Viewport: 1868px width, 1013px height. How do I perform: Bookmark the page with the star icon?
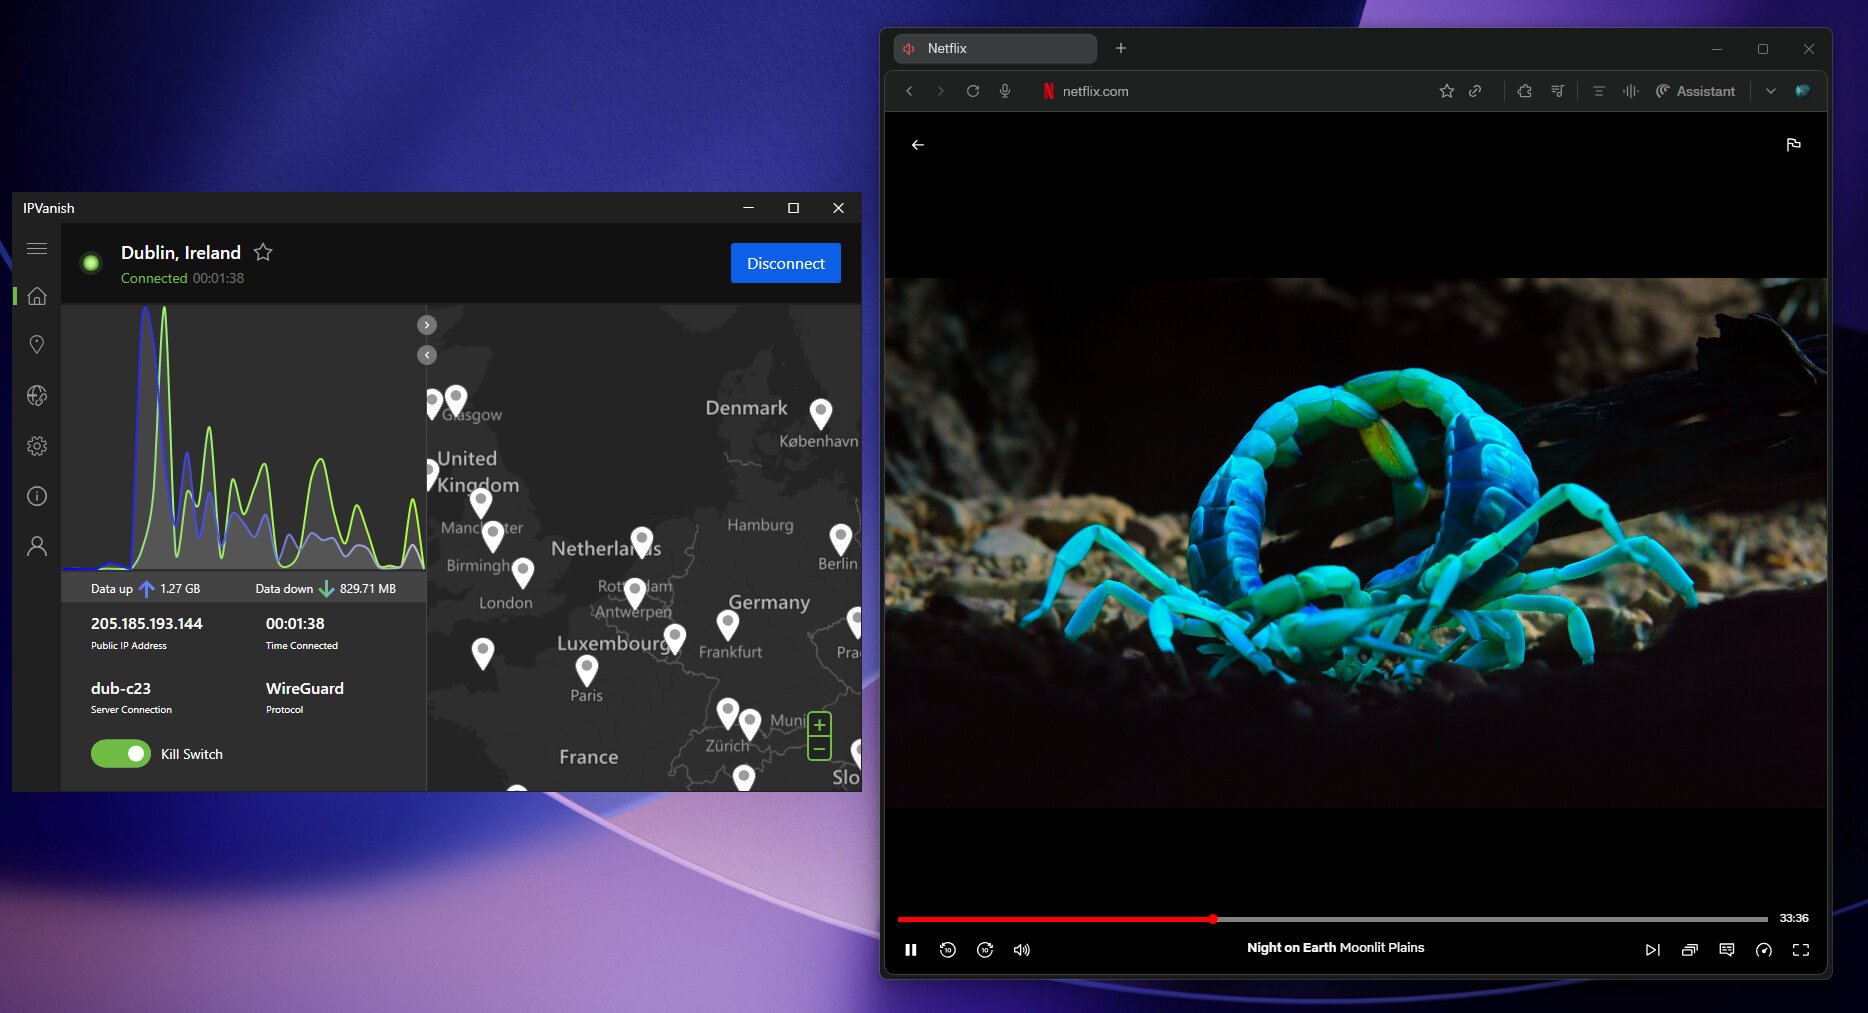point(1446,91)
